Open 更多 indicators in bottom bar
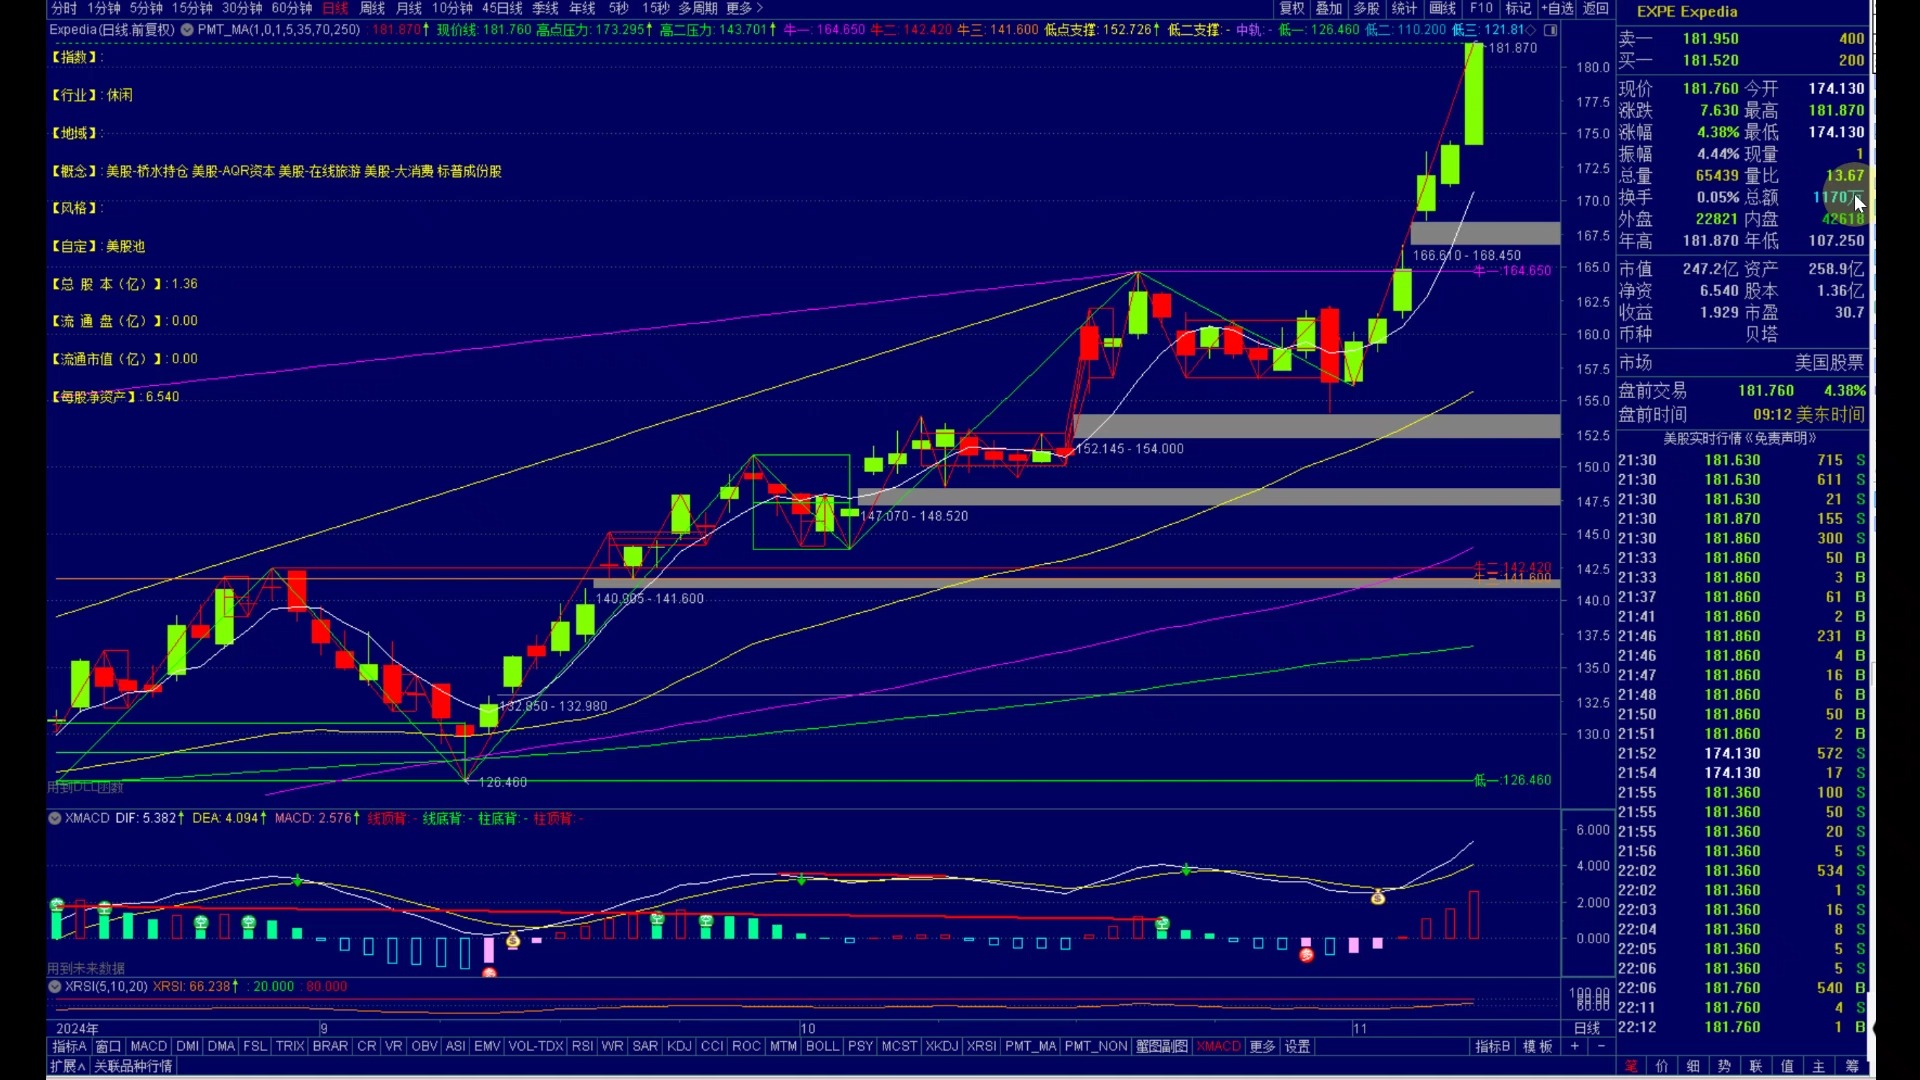The width and height of the screenshot is (1920, 1080). pyautogui.click(x=1263, y=1046)
